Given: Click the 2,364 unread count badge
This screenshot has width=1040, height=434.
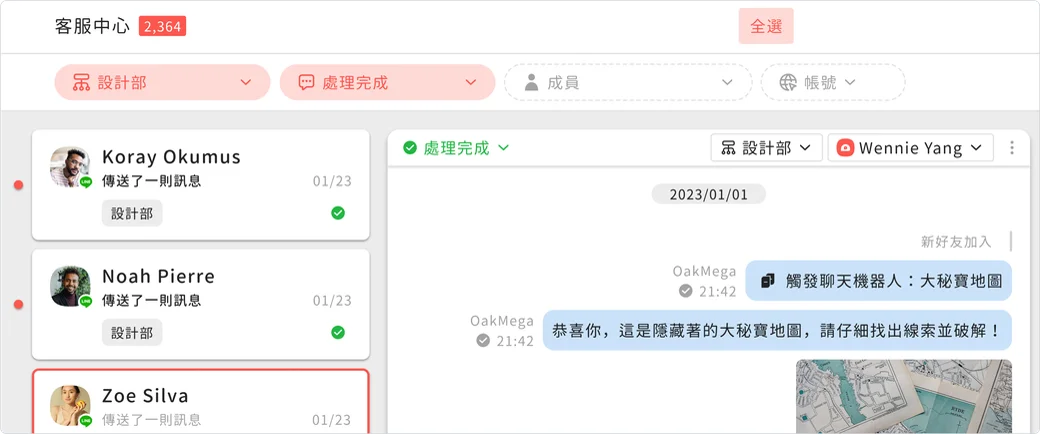Looking at the screenshot, I should [x=162, y=27].
